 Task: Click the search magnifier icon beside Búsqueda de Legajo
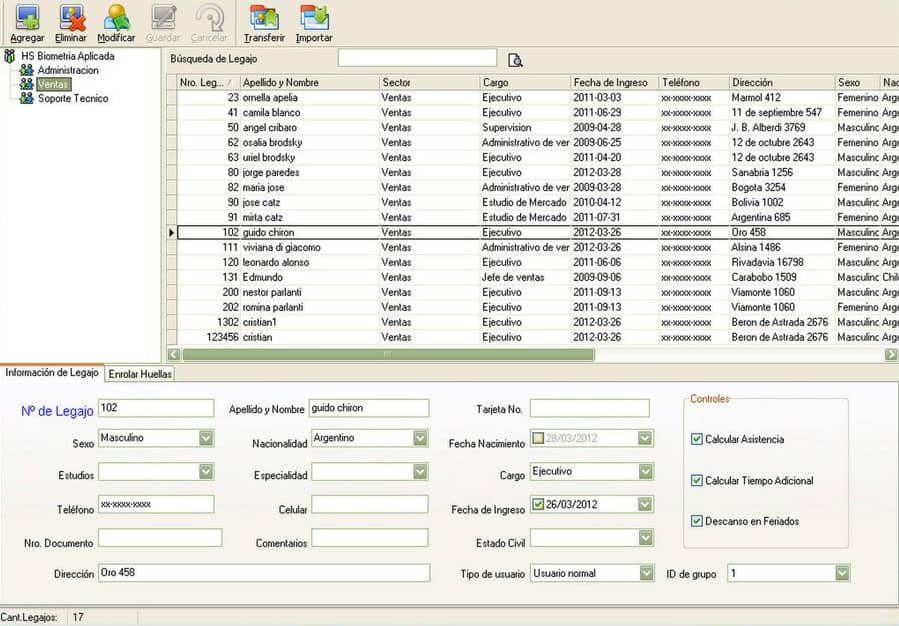pos(515,60)
